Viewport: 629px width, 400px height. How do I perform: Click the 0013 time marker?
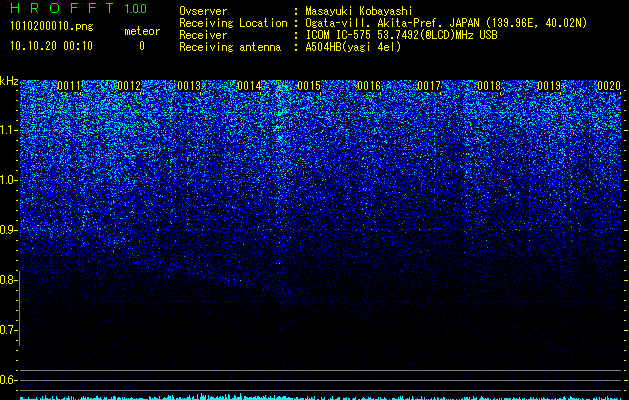pyautogui.click(x=189, y=86)
